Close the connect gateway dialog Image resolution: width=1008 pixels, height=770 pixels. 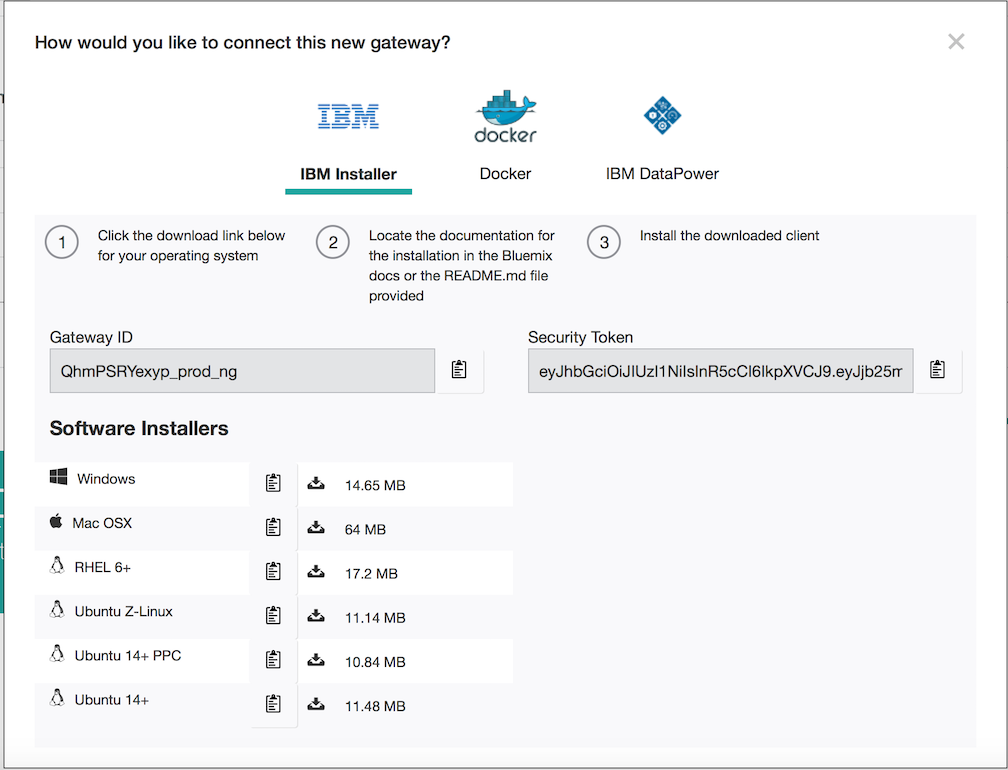point(956,42)
